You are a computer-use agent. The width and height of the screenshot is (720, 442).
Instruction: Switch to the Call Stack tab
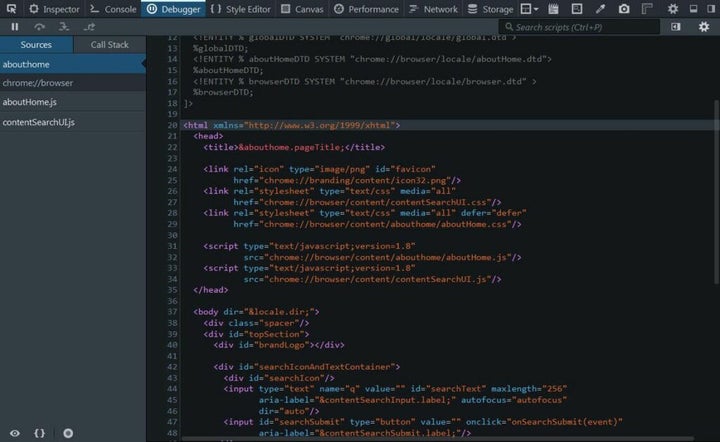pos(110,45)
